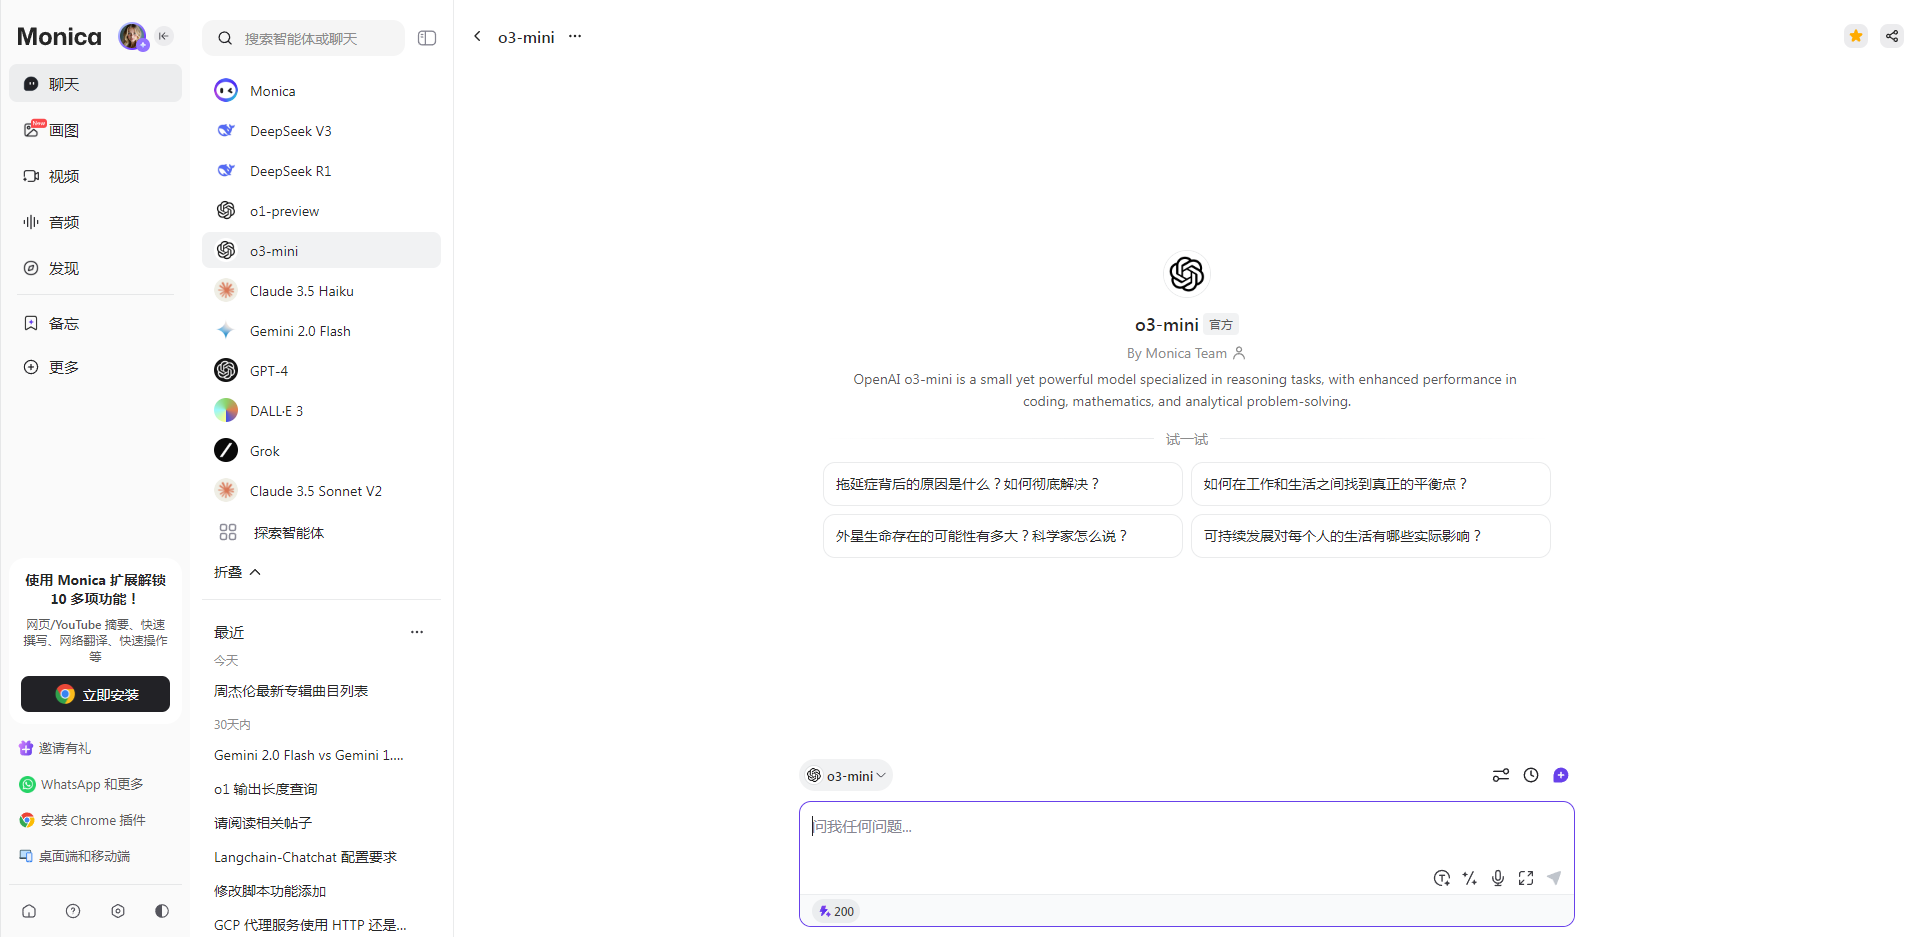Open the 备忘 memo section
1920x937 pixels.
96,323
